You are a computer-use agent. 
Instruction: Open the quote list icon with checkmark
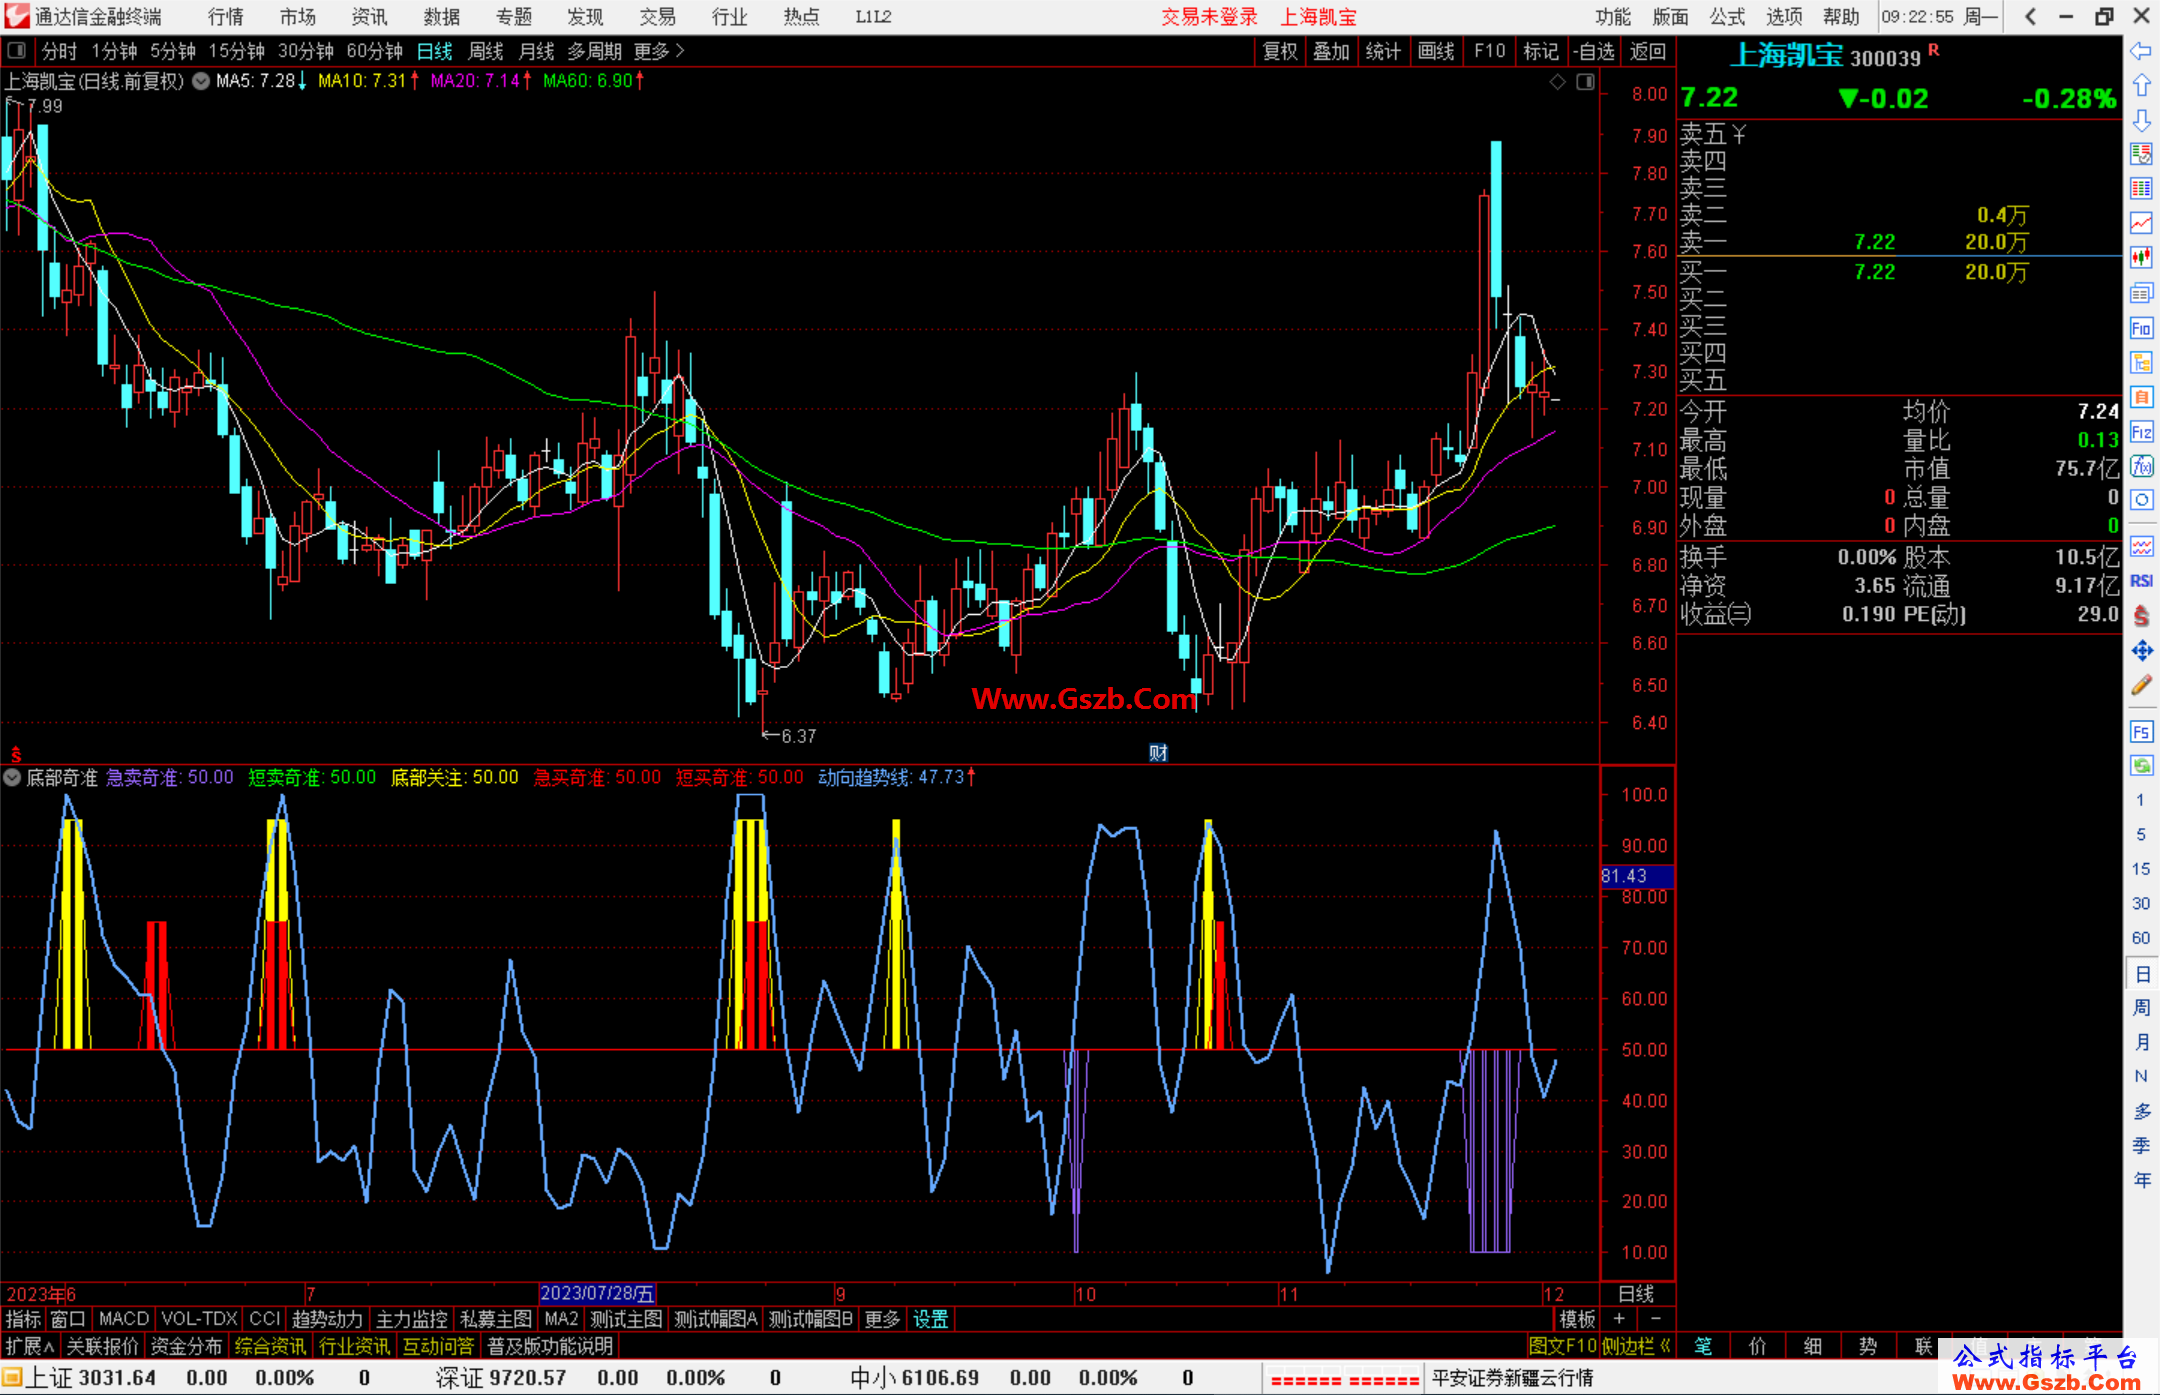coord(2141,154)
